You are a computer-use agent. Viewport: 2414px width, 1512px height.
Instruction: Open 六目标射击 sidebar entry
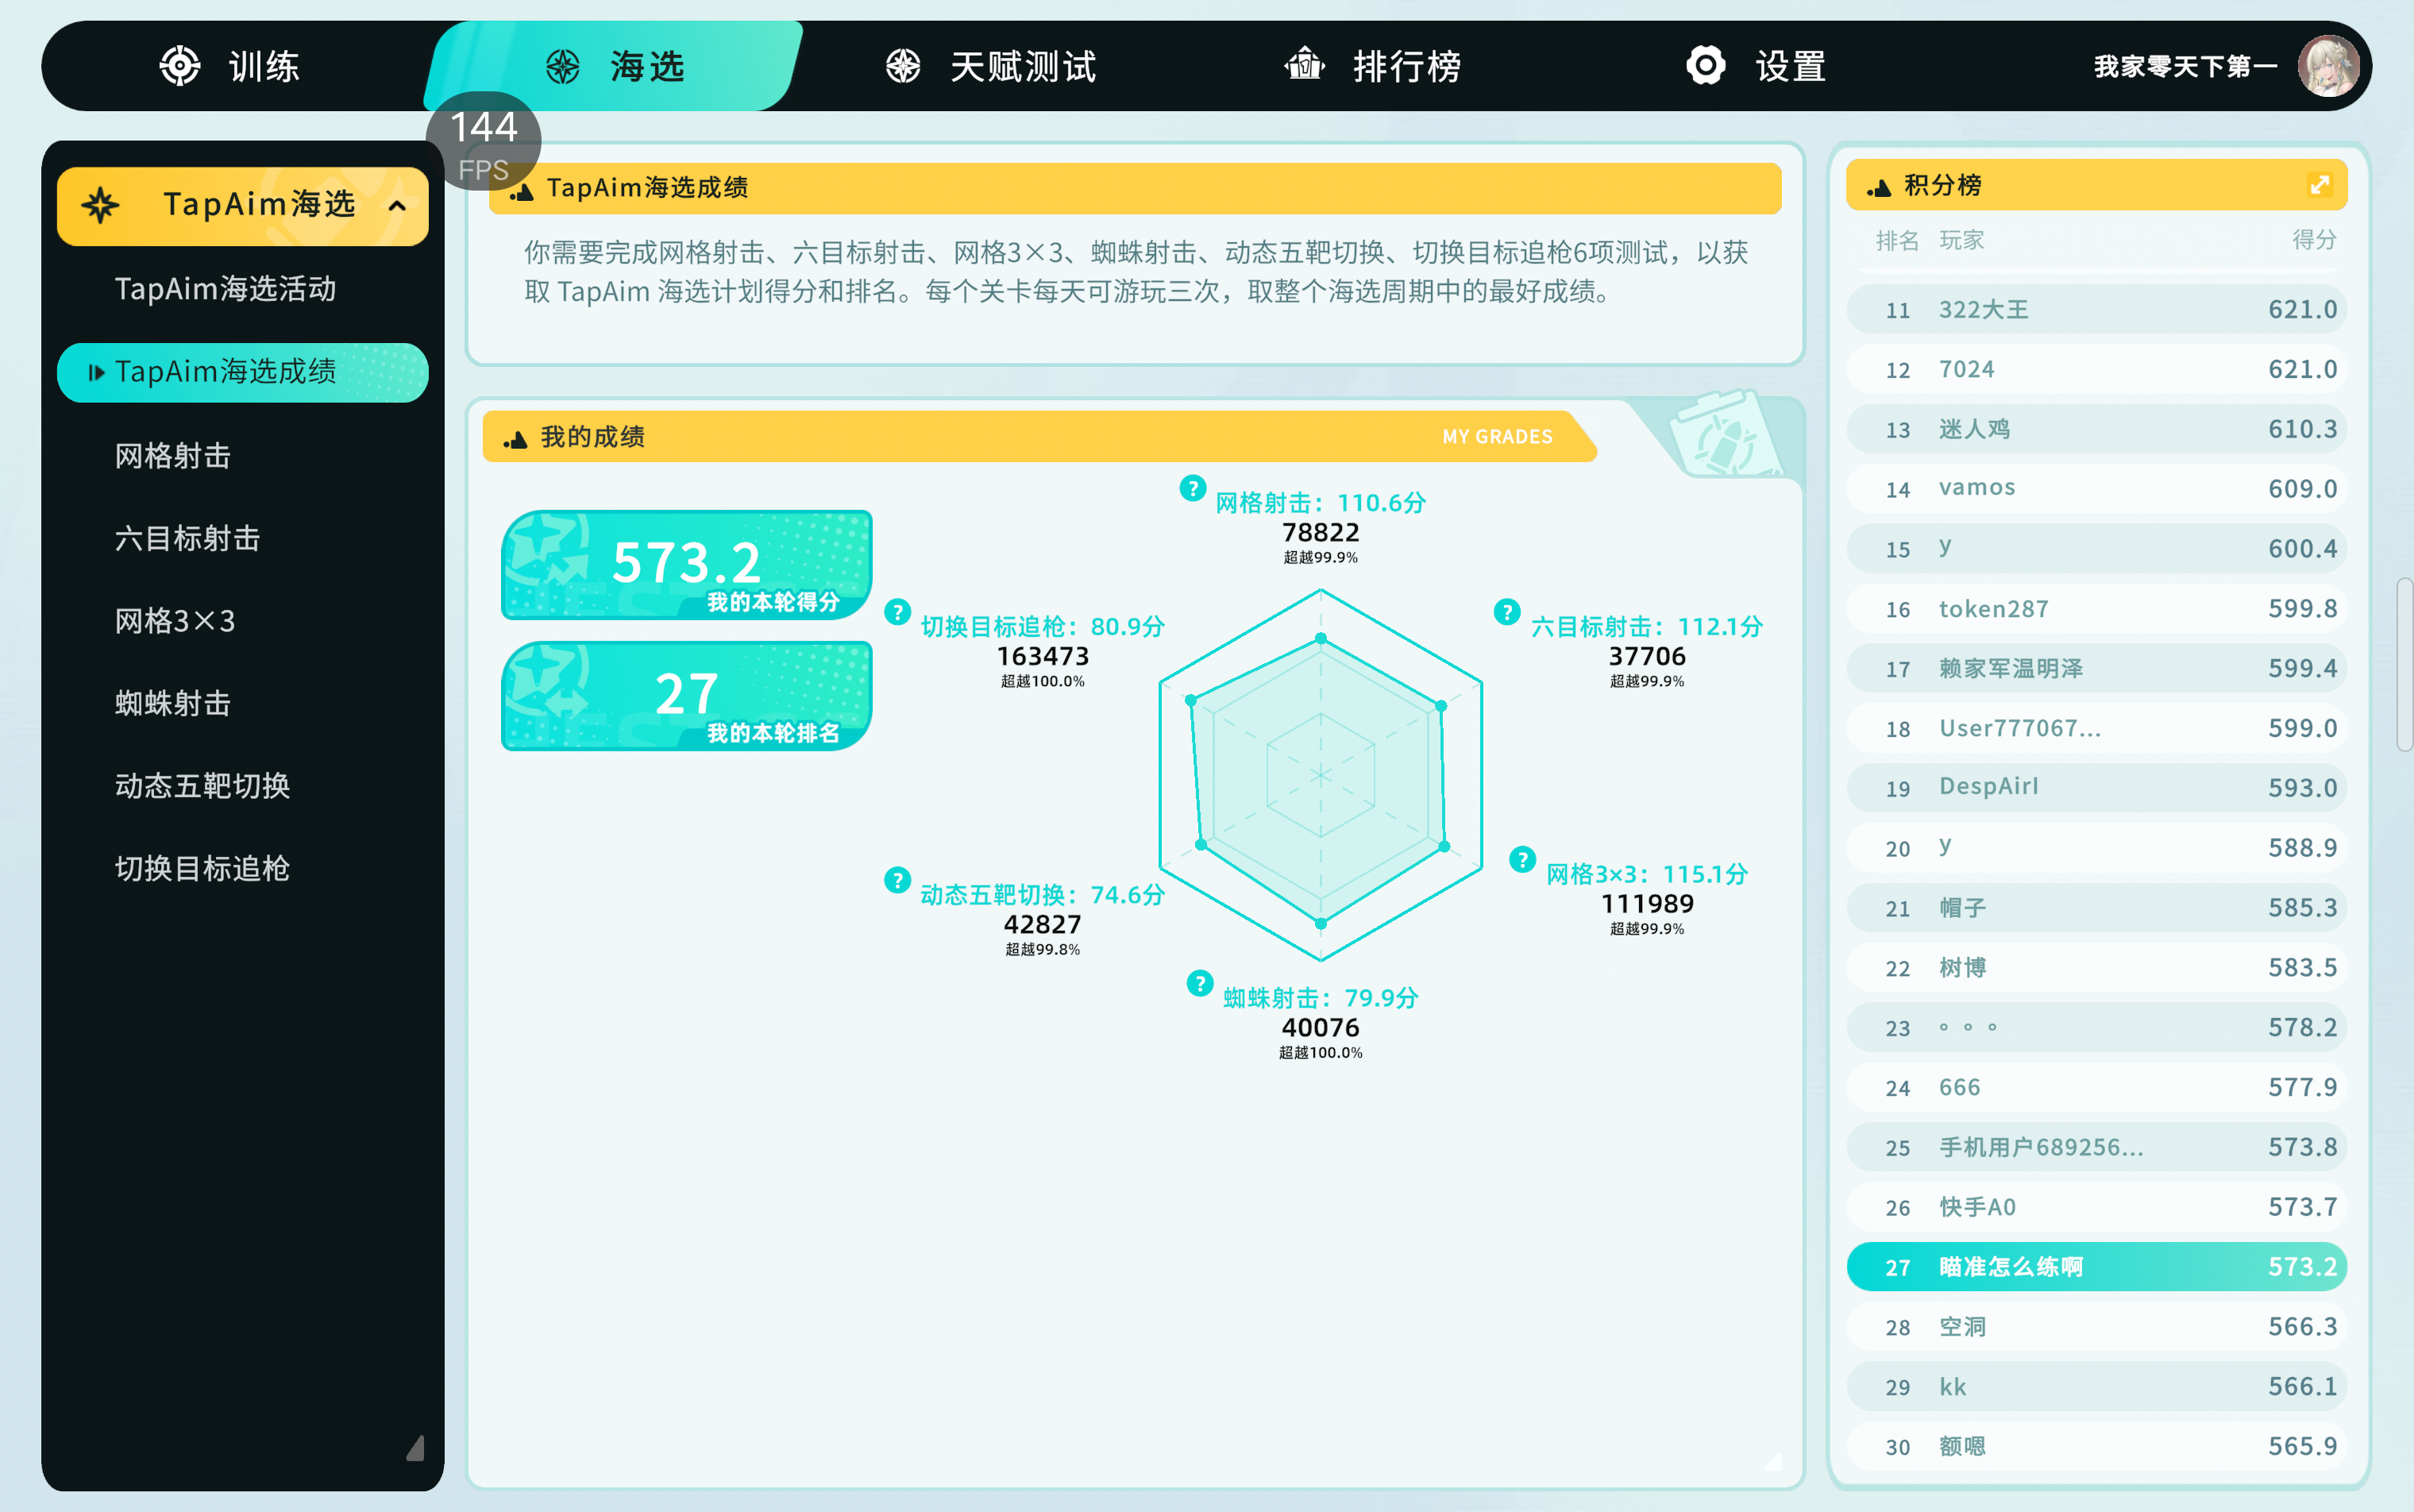pos(187,538)
